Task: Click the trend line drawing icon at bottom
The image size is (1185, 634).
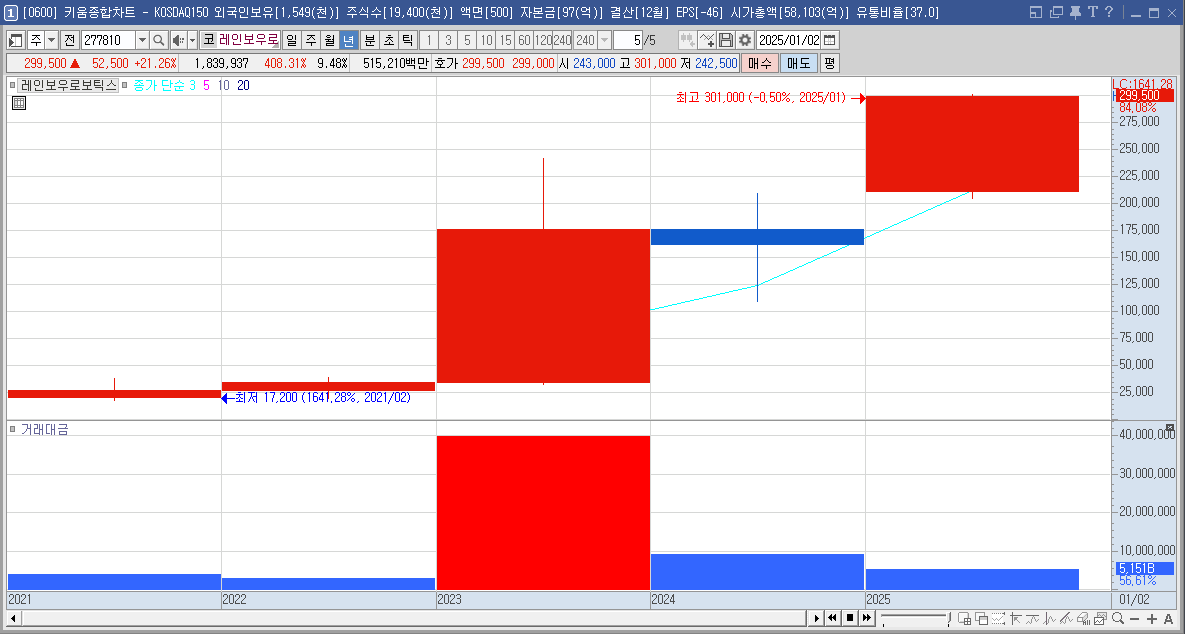Action: 1066,618
